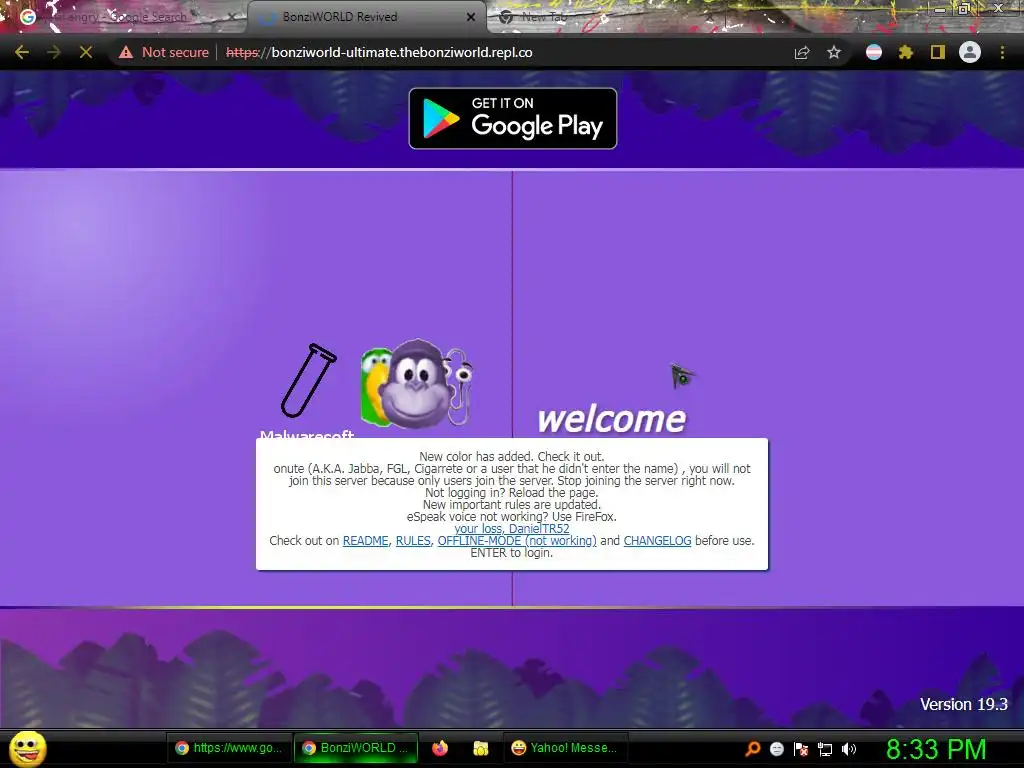Open the Chrome profile avatar
The image size is (1024, 768).
coord(970,52)
